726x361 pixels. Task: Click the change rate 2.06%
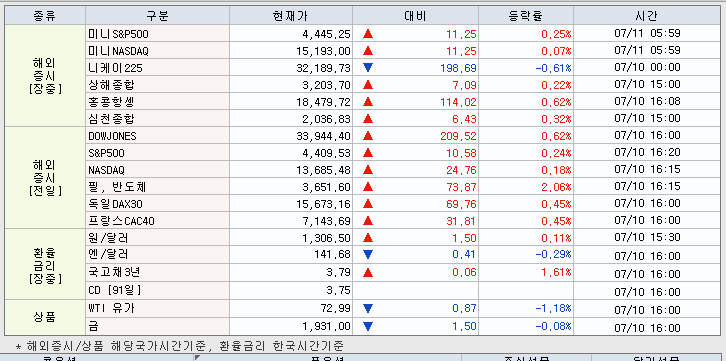tap(556, 187)
